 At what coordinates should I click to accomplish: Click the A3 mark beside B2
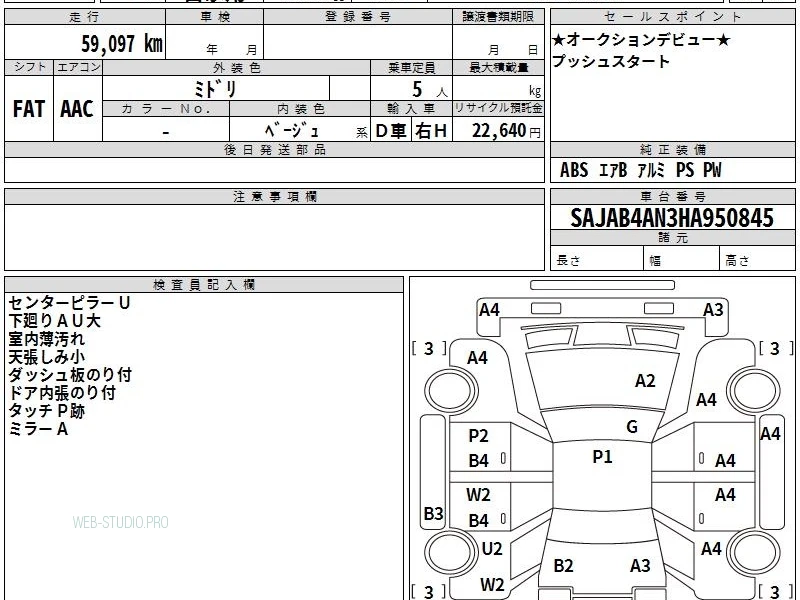pyautogui.click(x=640, y=566)
